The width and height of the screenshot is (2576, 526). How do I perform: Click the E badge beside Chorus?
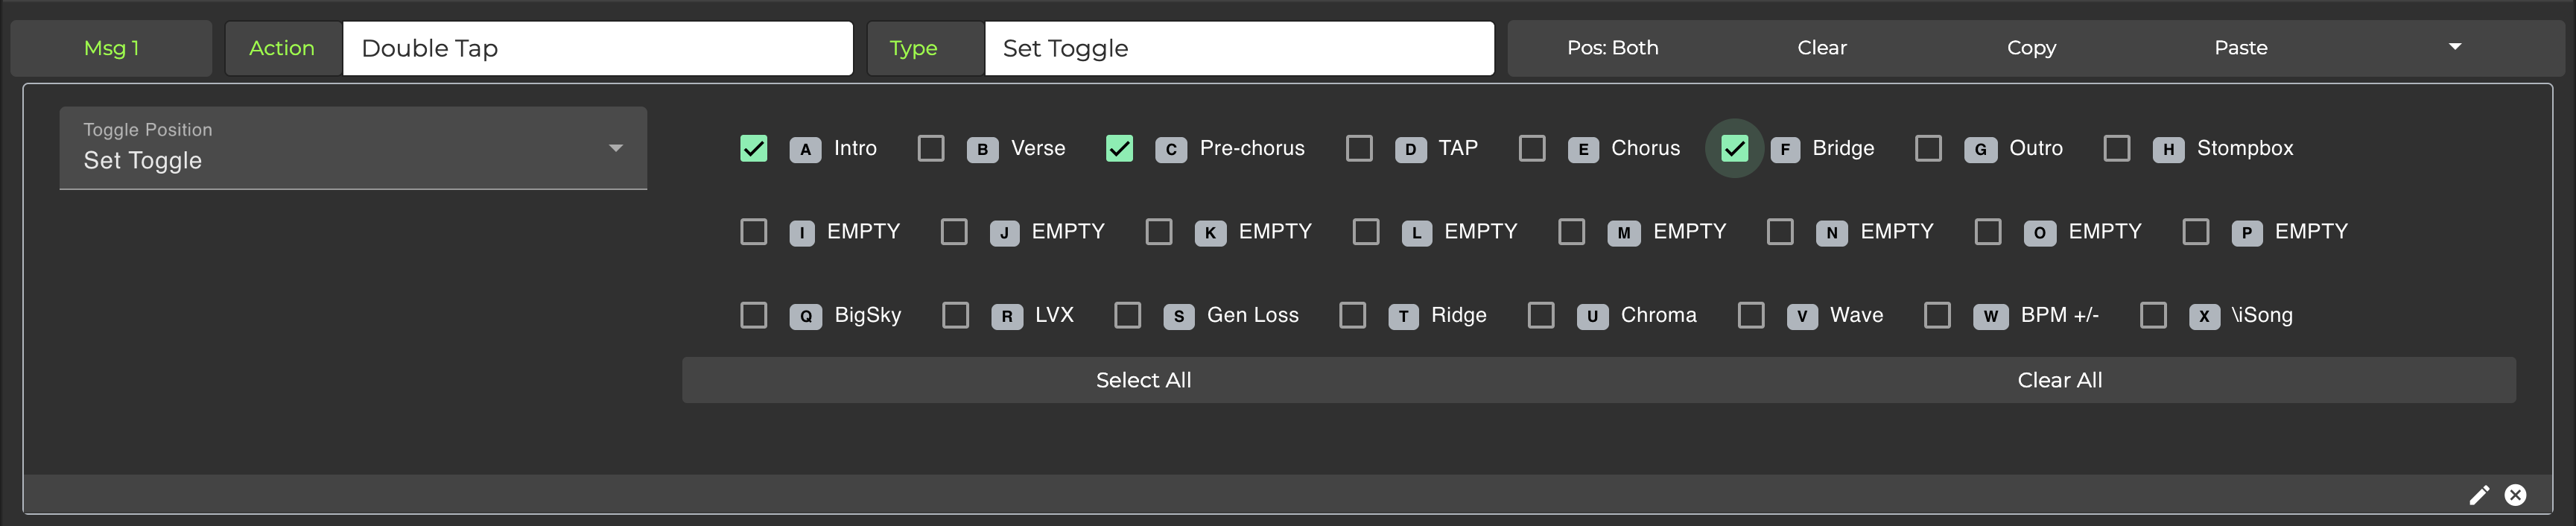pyautogui.click(x=1582, y=149)
